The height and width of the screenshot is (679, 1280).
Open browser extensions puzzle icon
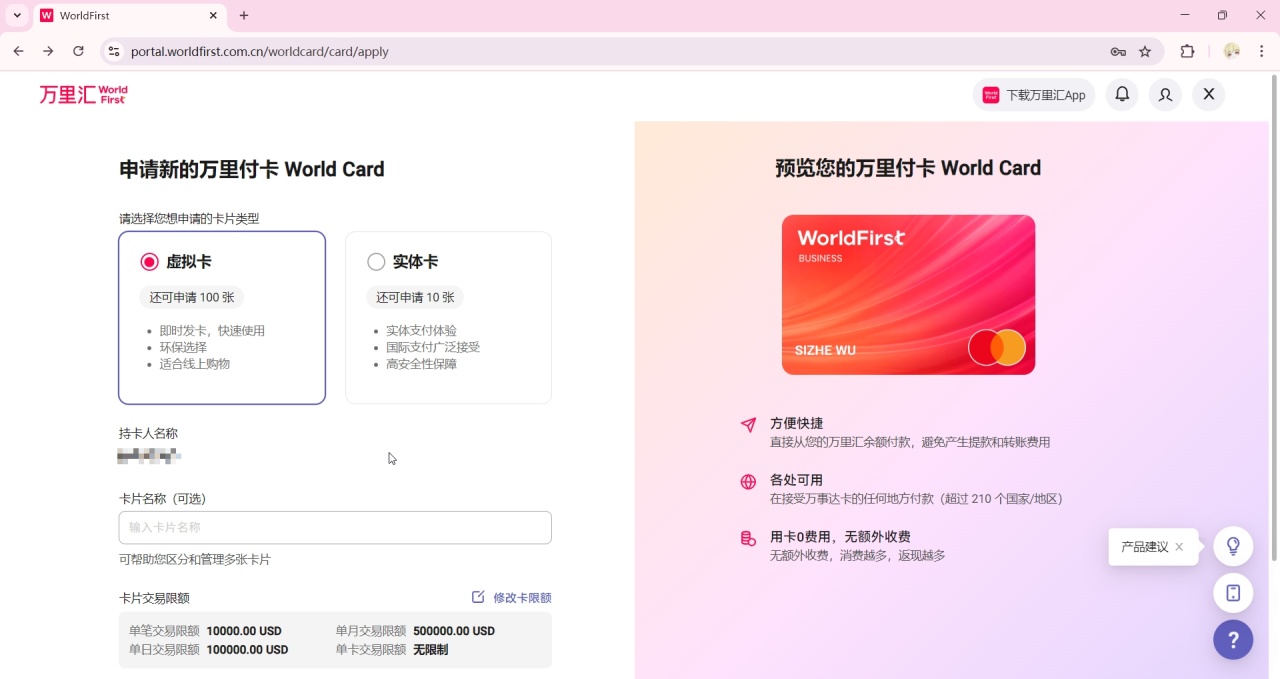[x=1187, y=52]
